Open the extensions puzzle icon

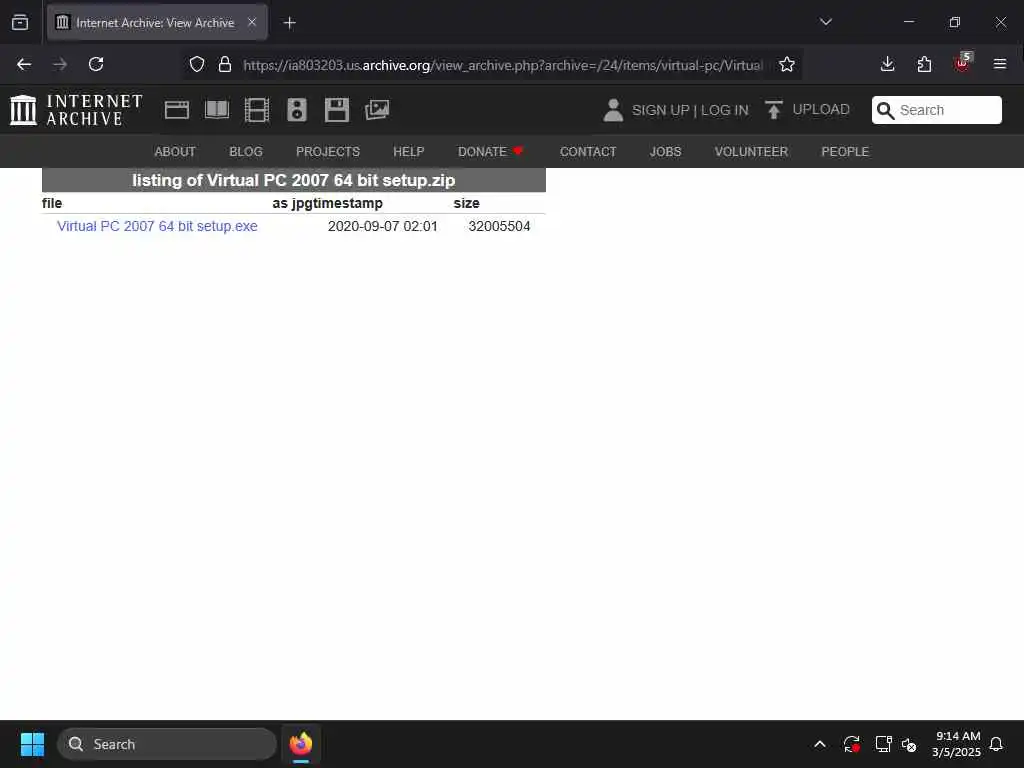924,64
